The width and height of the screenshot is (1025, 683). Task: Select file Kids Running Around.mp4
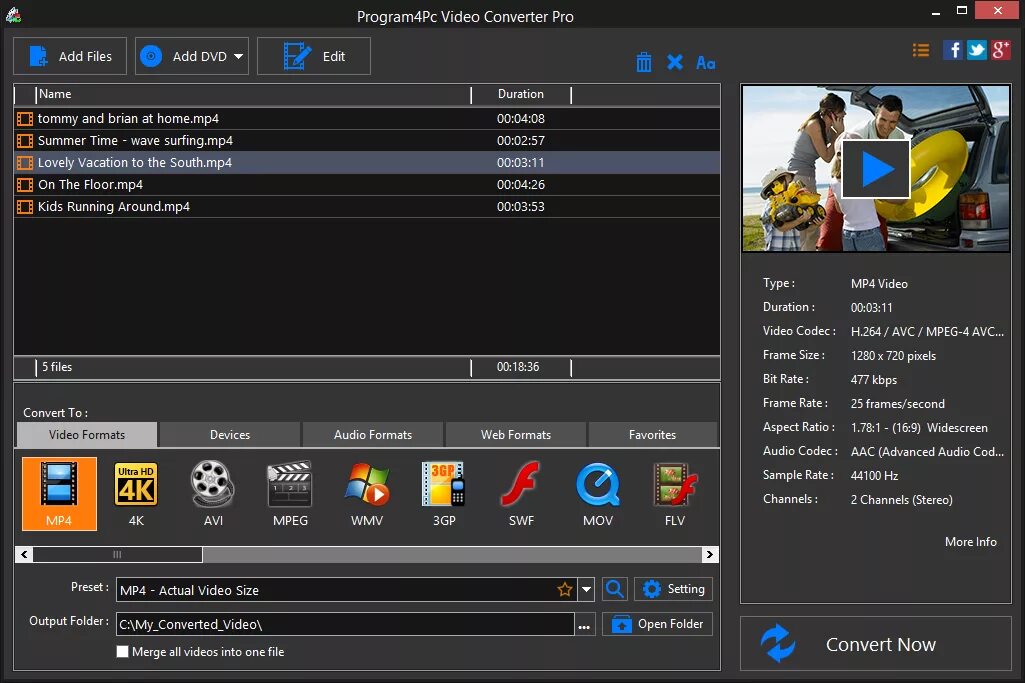click(x=367, y=207)
